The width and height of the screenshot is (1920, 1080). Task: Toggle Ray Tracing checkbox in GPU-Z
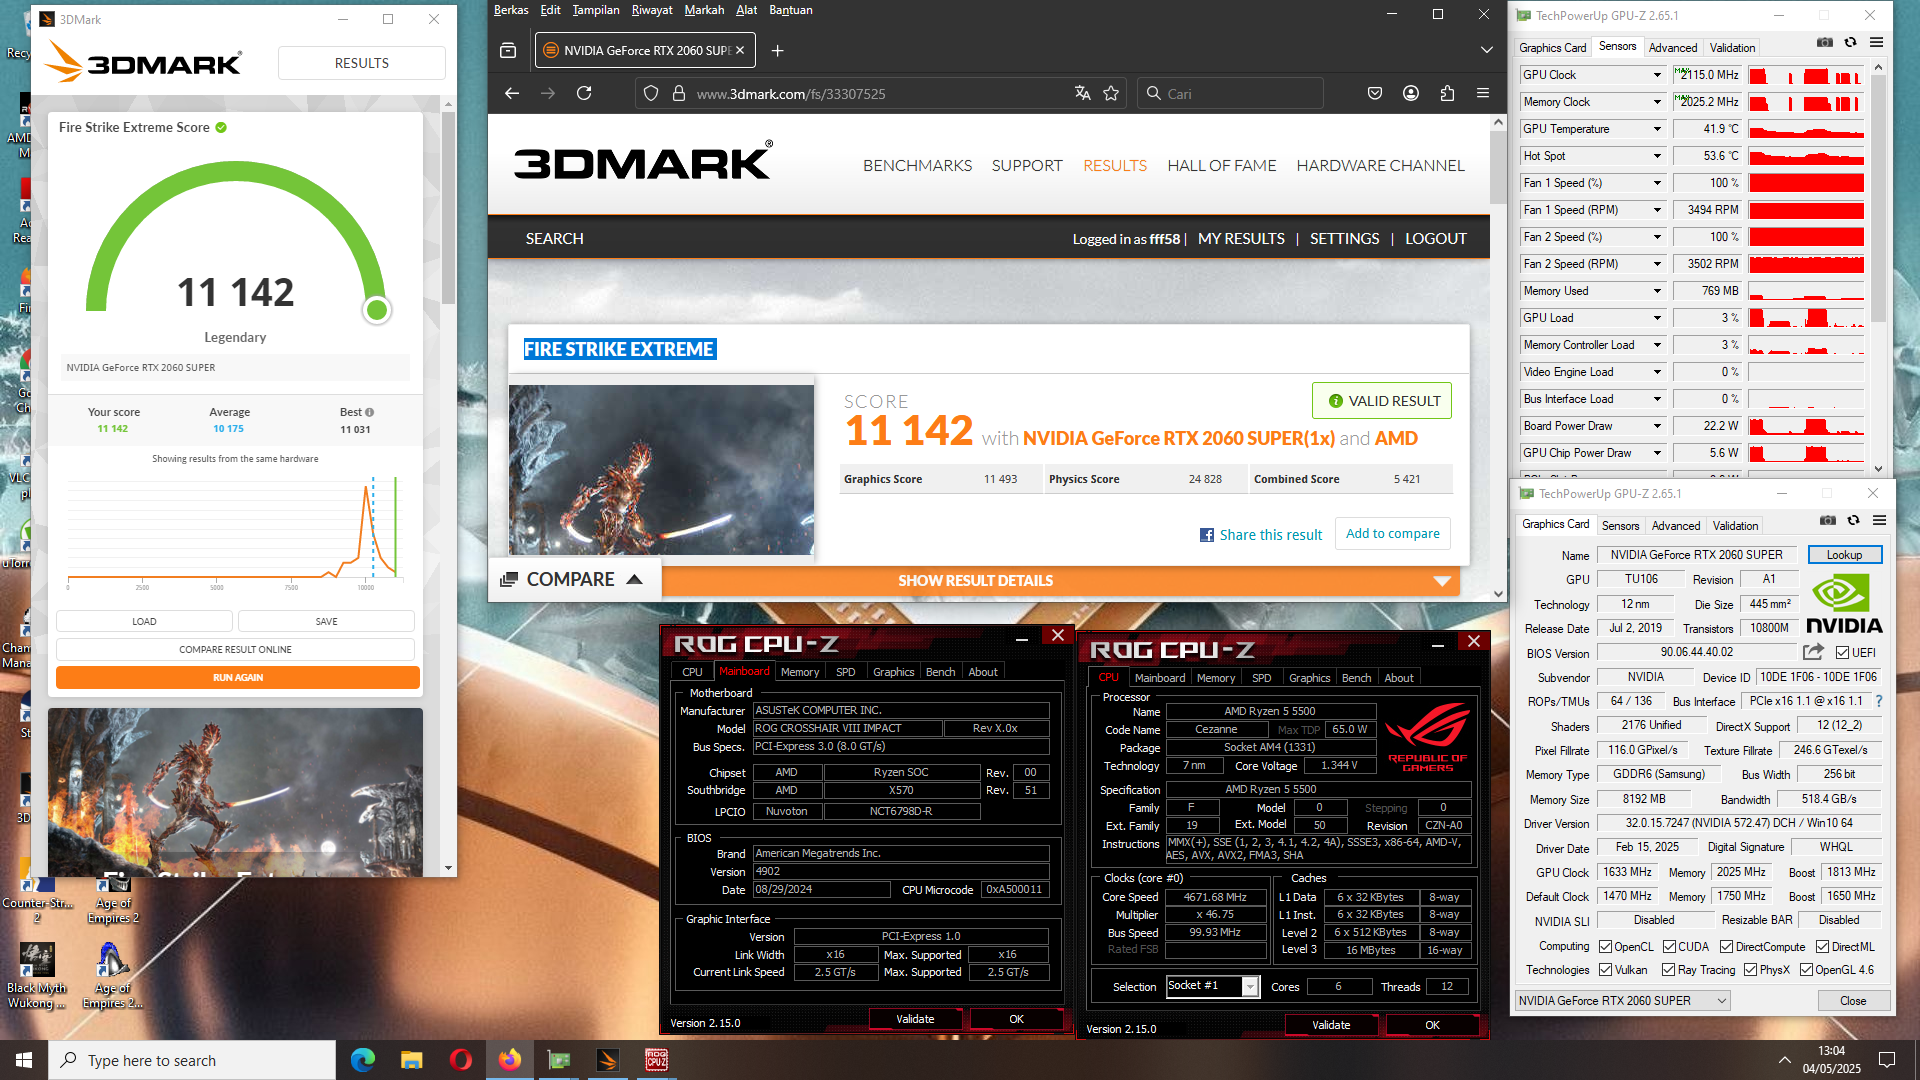(1668, 970)
